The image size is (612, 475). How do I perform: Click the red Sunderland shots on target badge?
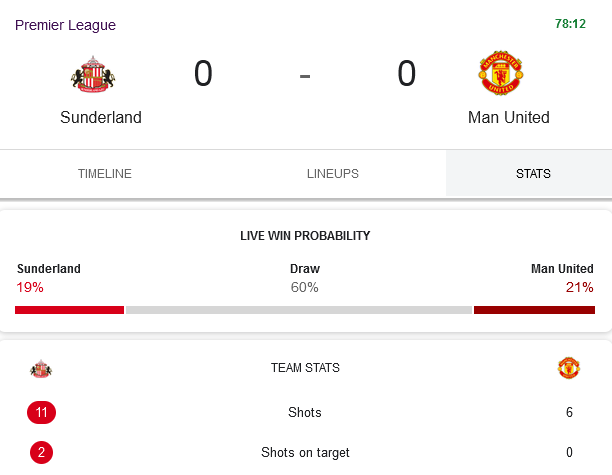pos(41,452)
